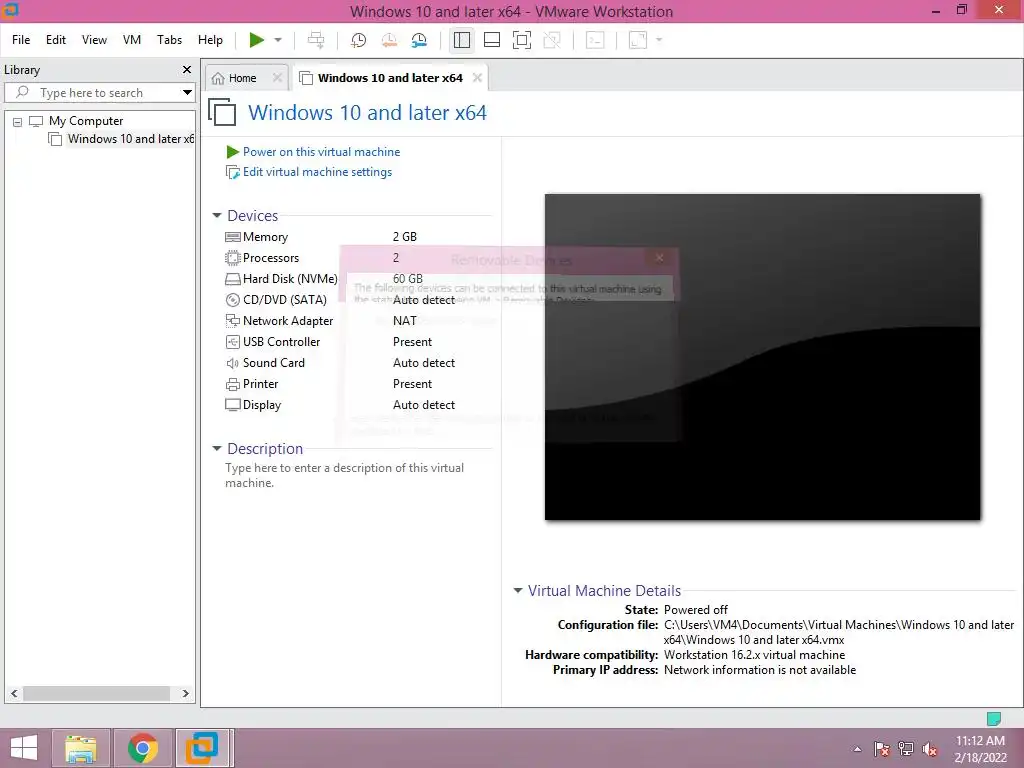This screenshot has width=1024, height=768.
Task: Open the library search dropdown arrow
Action: (187, 93)
